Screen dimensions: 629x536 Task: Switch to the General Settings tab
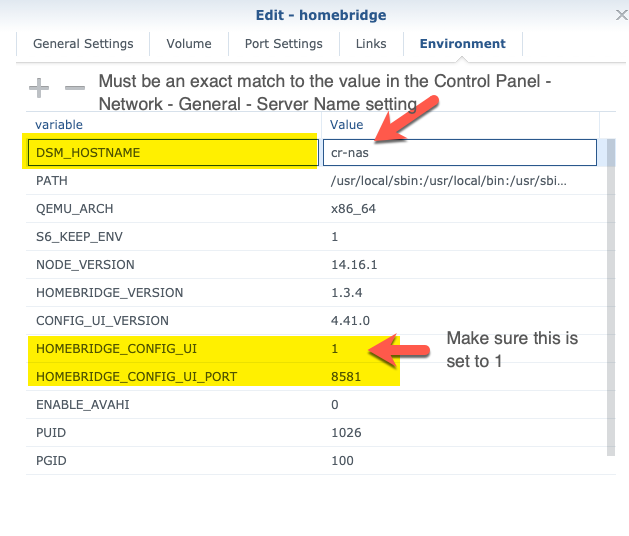click(x=83, y=44)
